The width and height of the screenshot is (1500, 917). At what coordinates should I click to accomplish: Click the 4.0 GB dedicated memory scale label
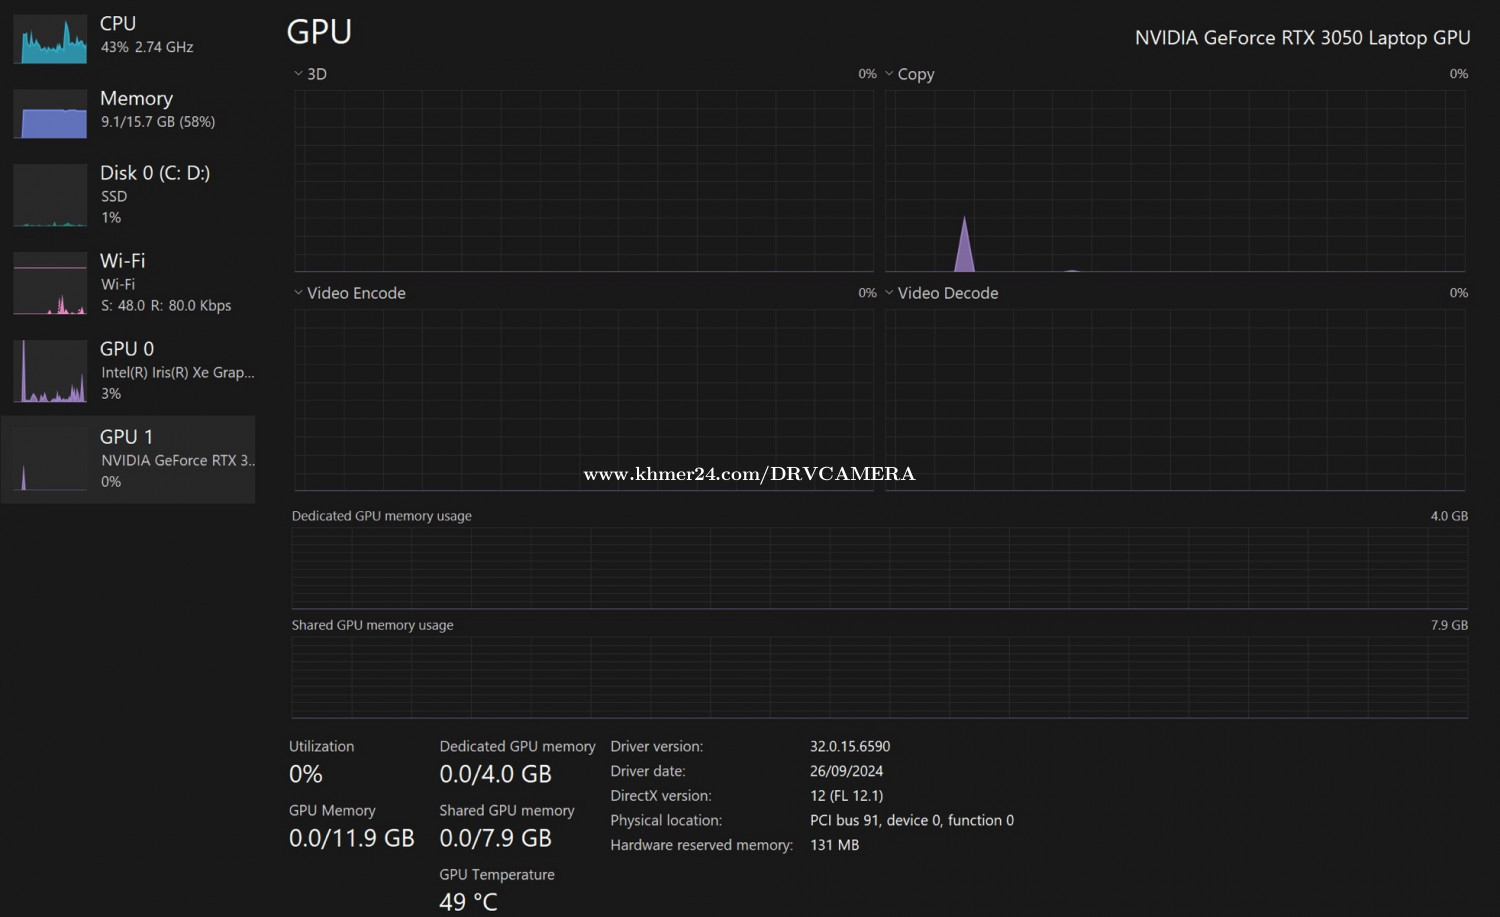click(x=1449, y=516)
